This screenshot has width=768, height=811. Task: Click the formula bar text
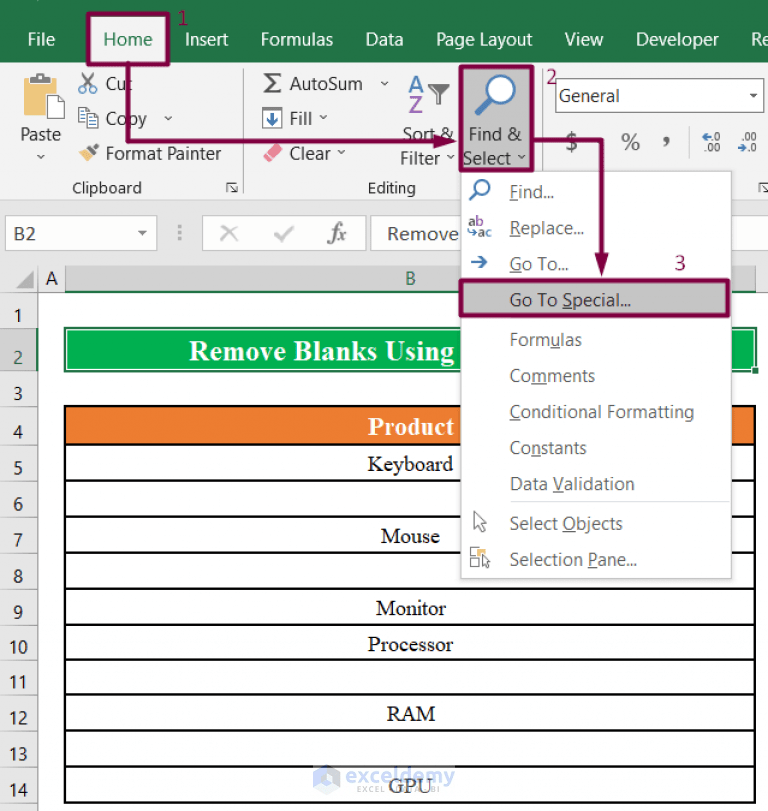tap(423, 234)
